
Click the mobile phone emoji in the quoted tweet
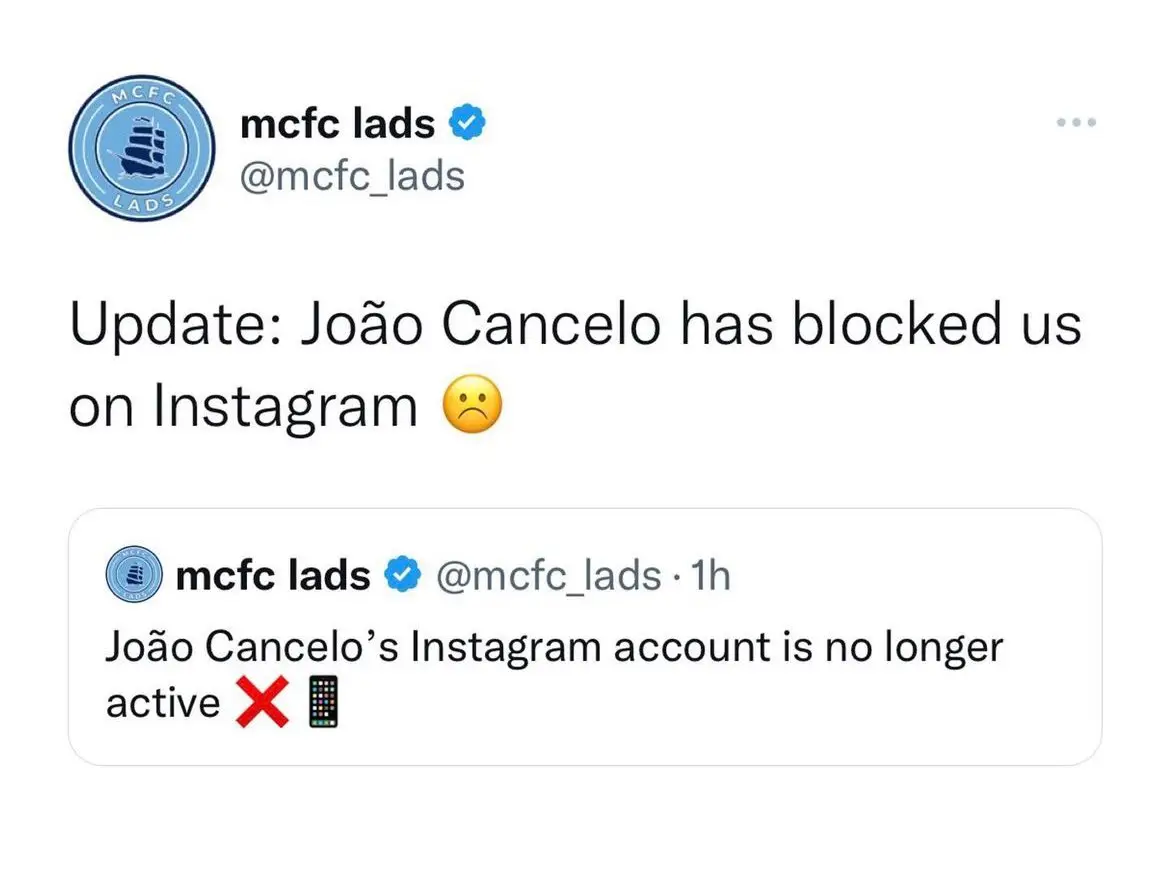tap(322, 700)
